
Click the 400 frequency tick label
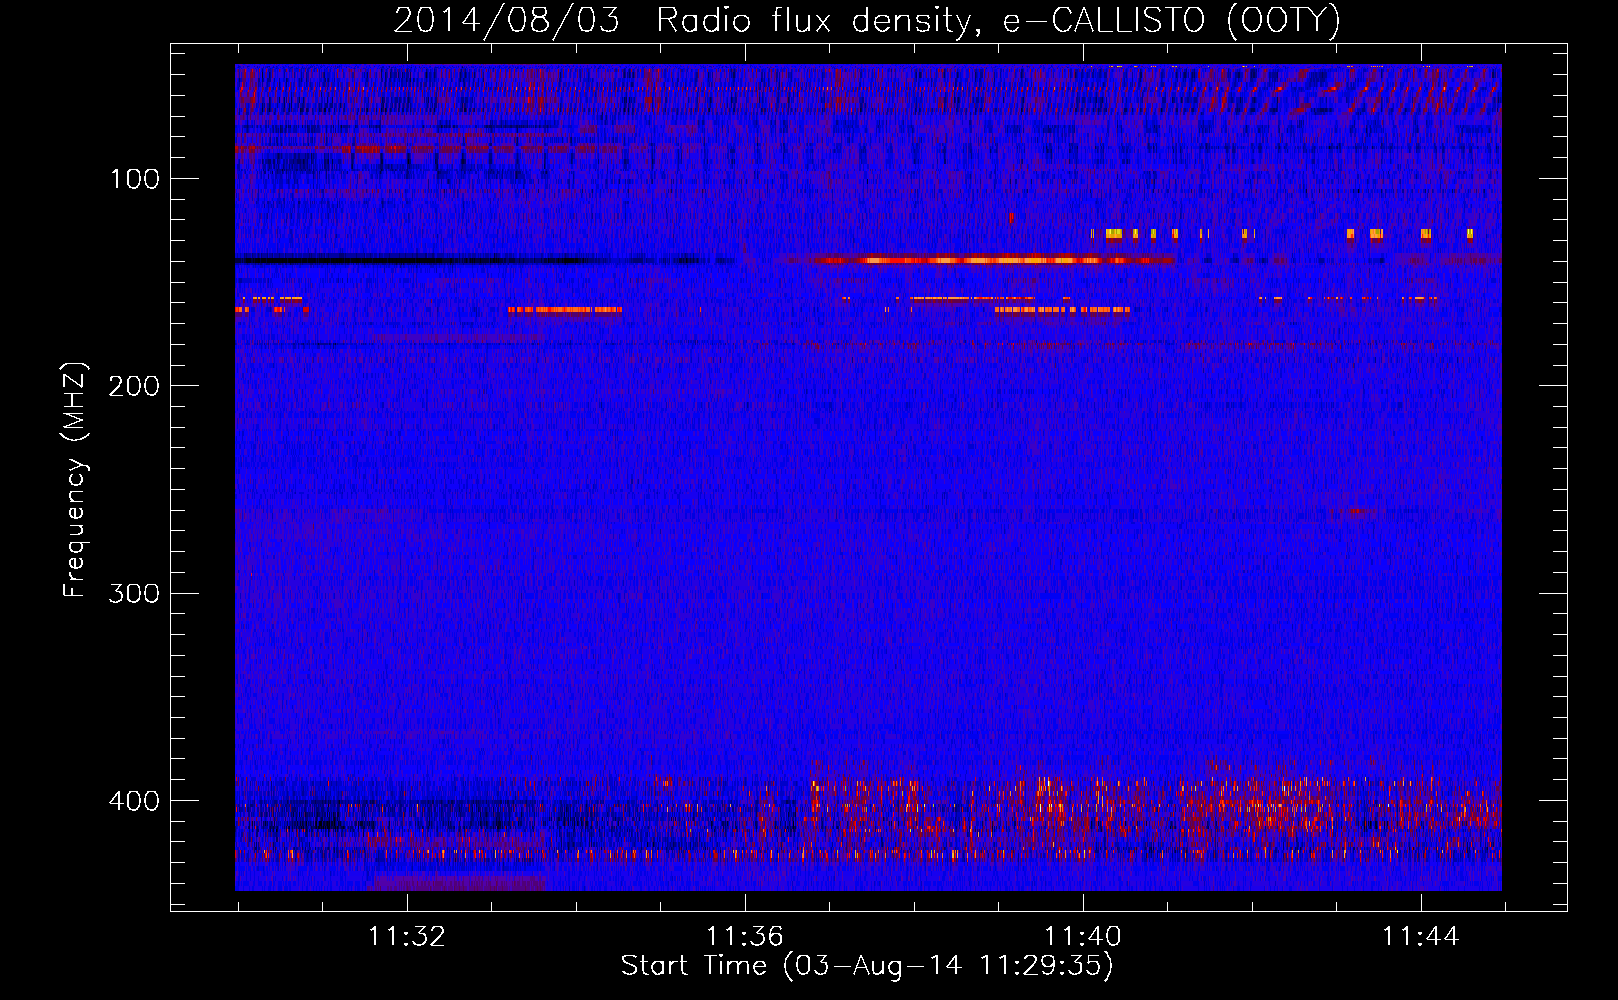pyautogui.click(x=135, y=801)
